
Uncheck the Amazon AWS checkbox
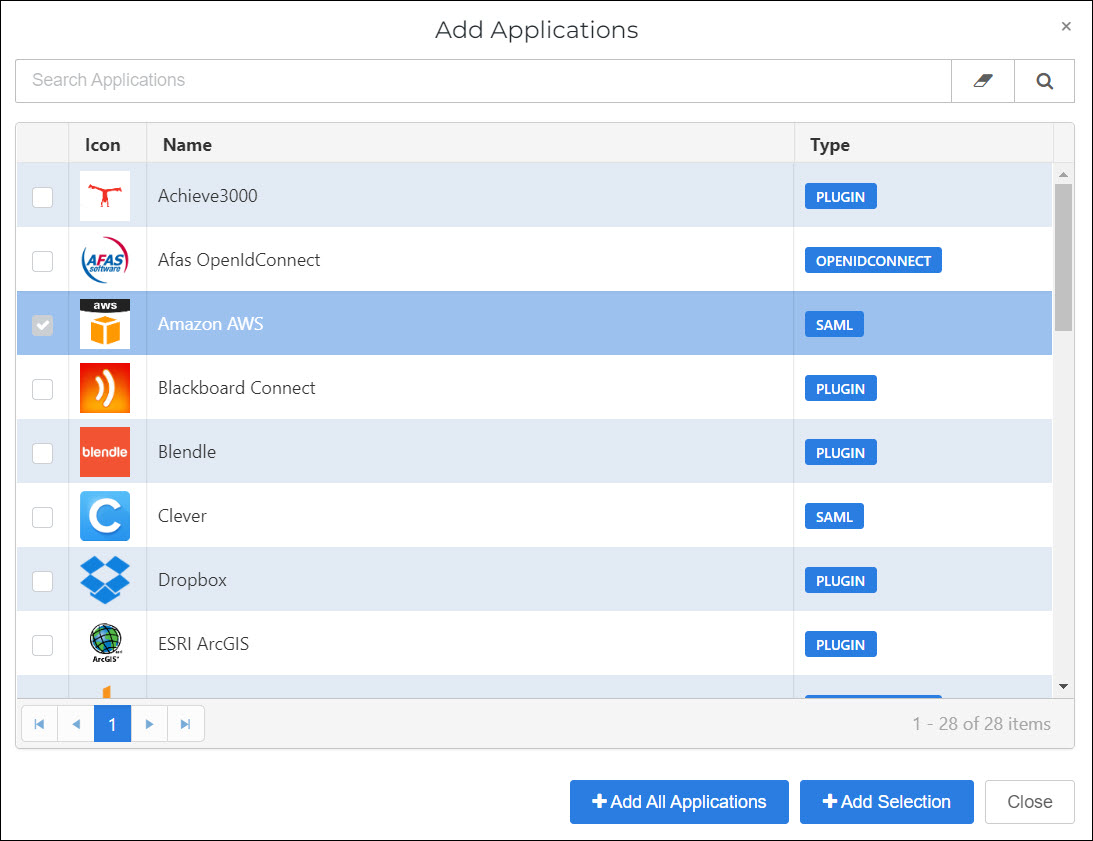coord(43,325)
